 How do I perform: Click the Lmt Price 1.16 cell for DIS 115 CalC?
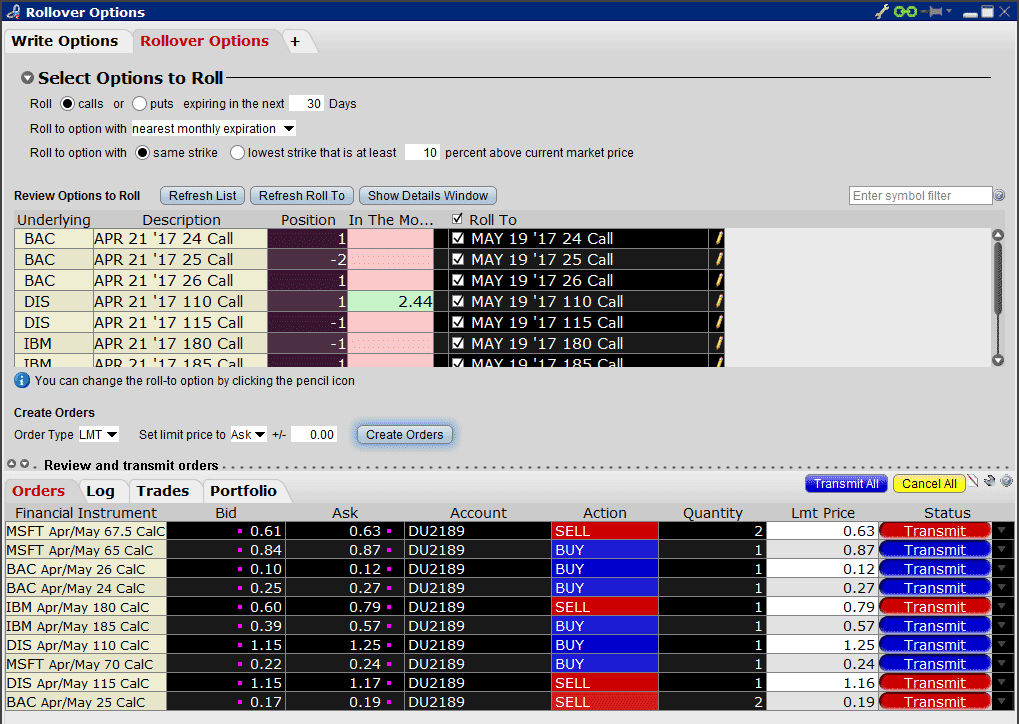(822, 683)
